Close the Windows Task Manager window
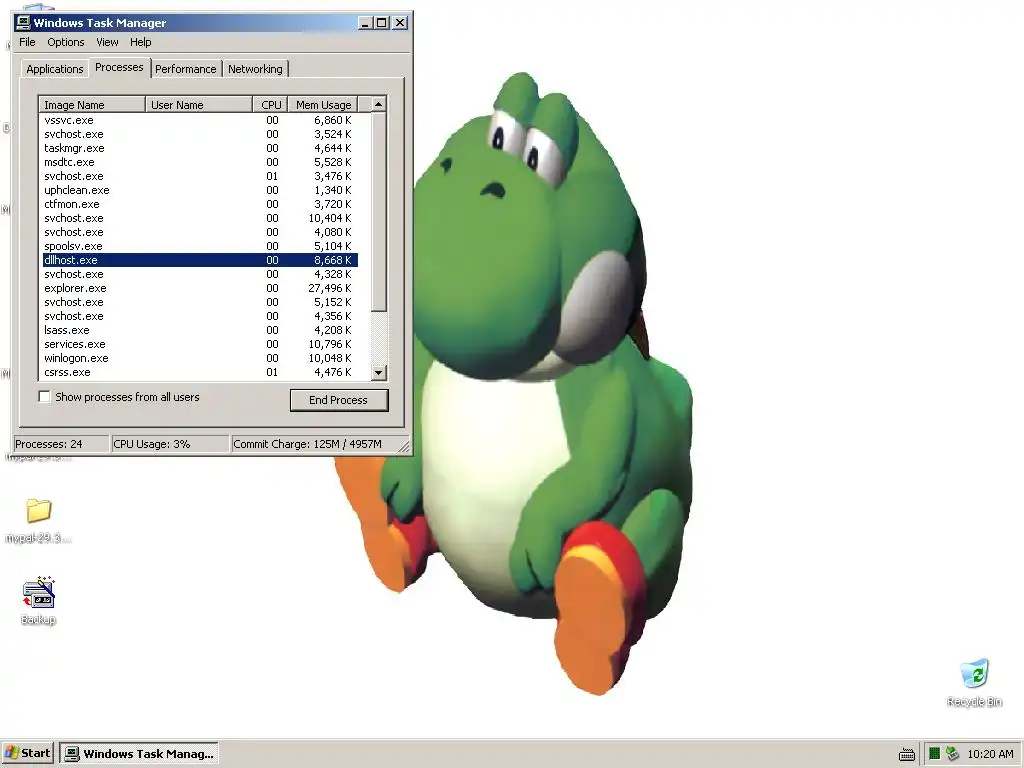 tap(400, 23)
